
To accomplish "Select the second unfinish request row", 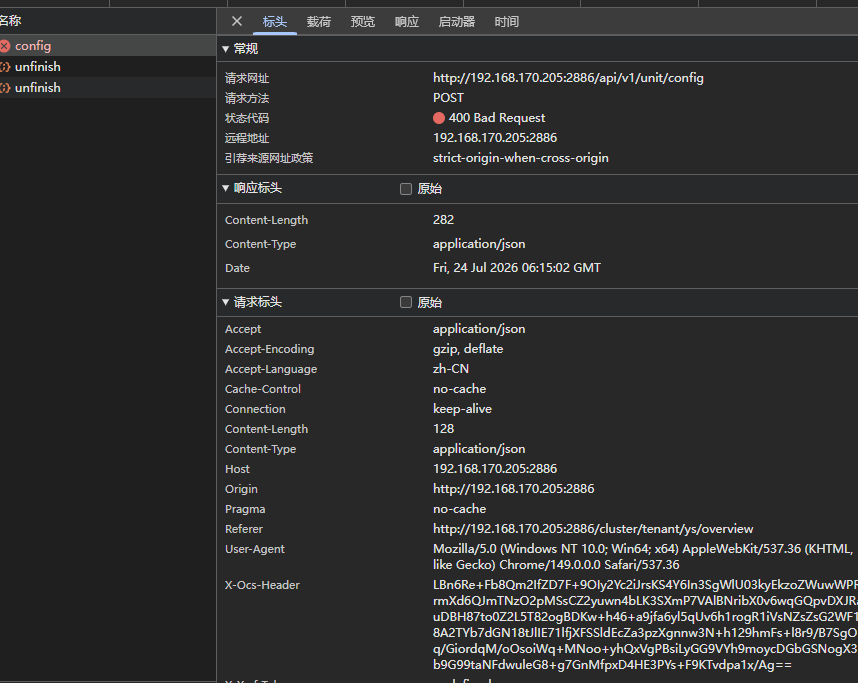I will [108, 88].
